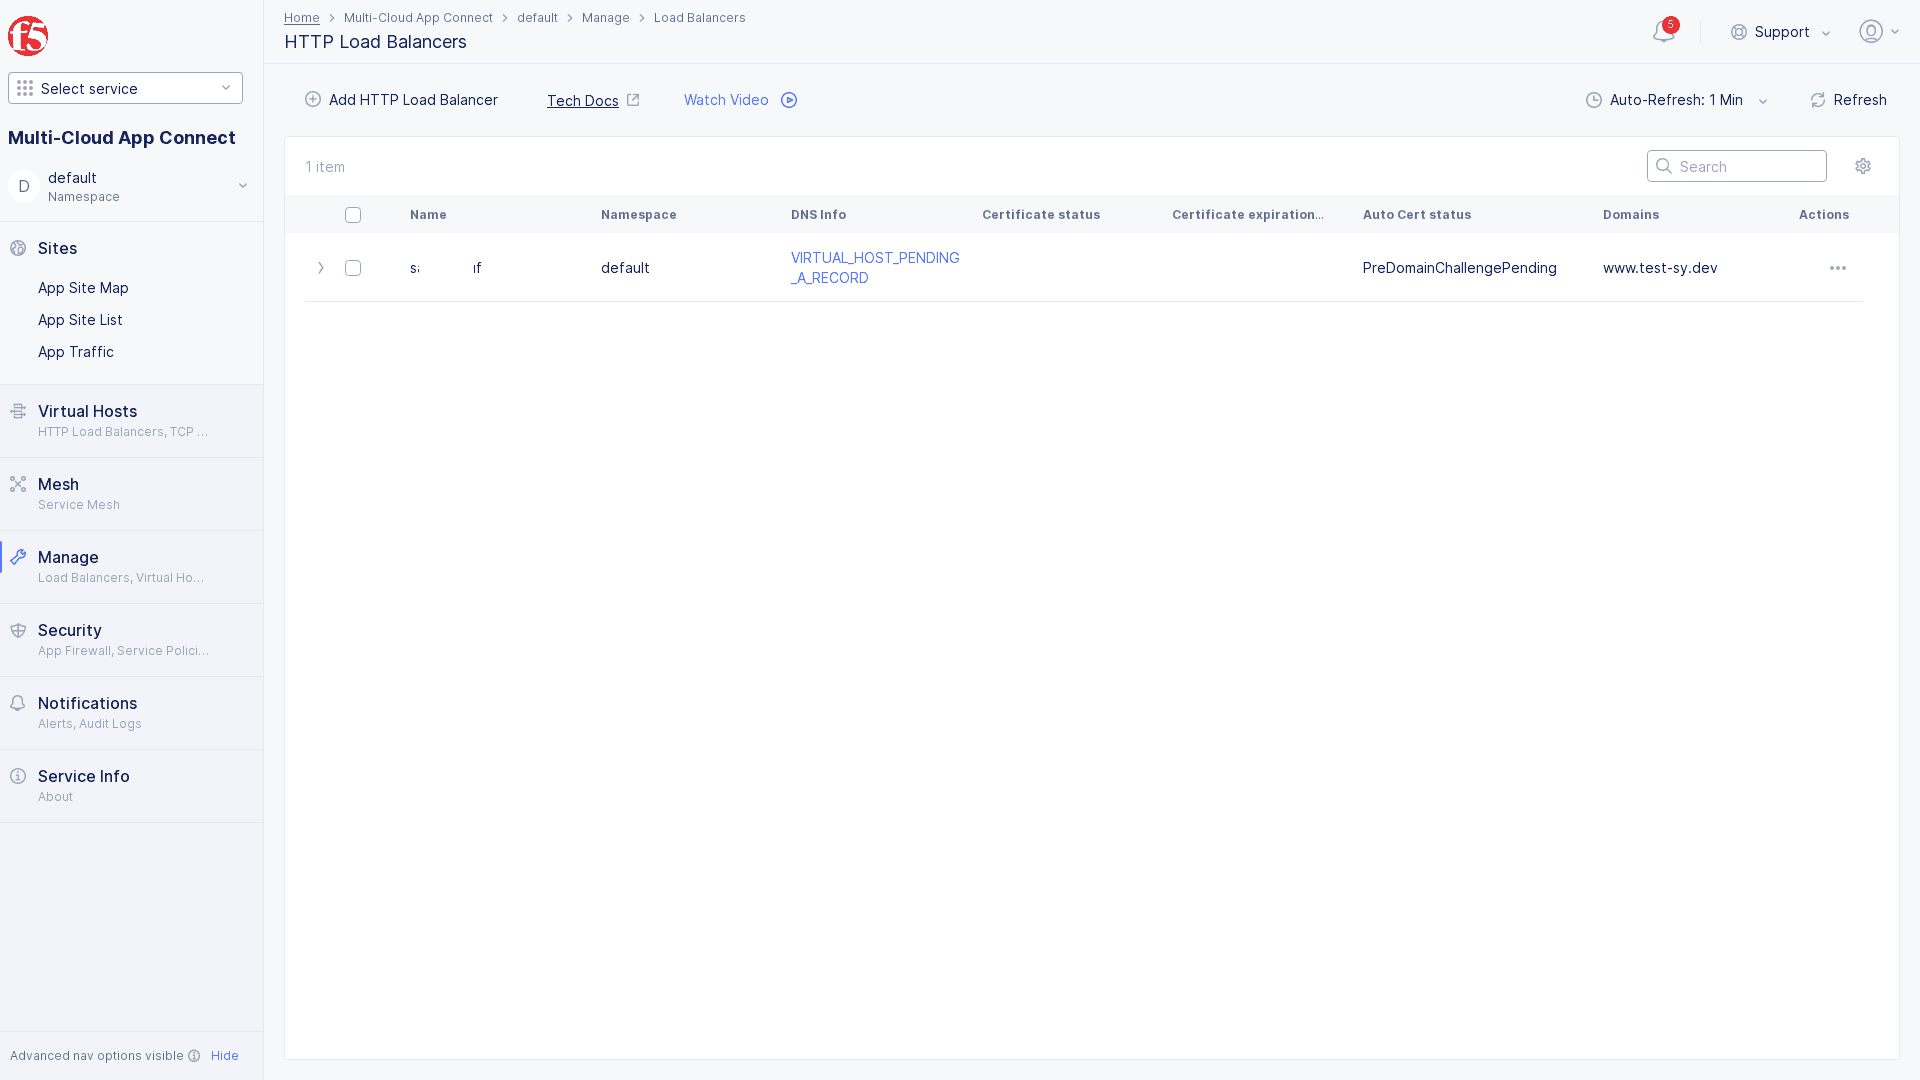Click the table settings gear icon
The width and height of the screenshot is (1920, 1080).
(x=1862, y=166)
